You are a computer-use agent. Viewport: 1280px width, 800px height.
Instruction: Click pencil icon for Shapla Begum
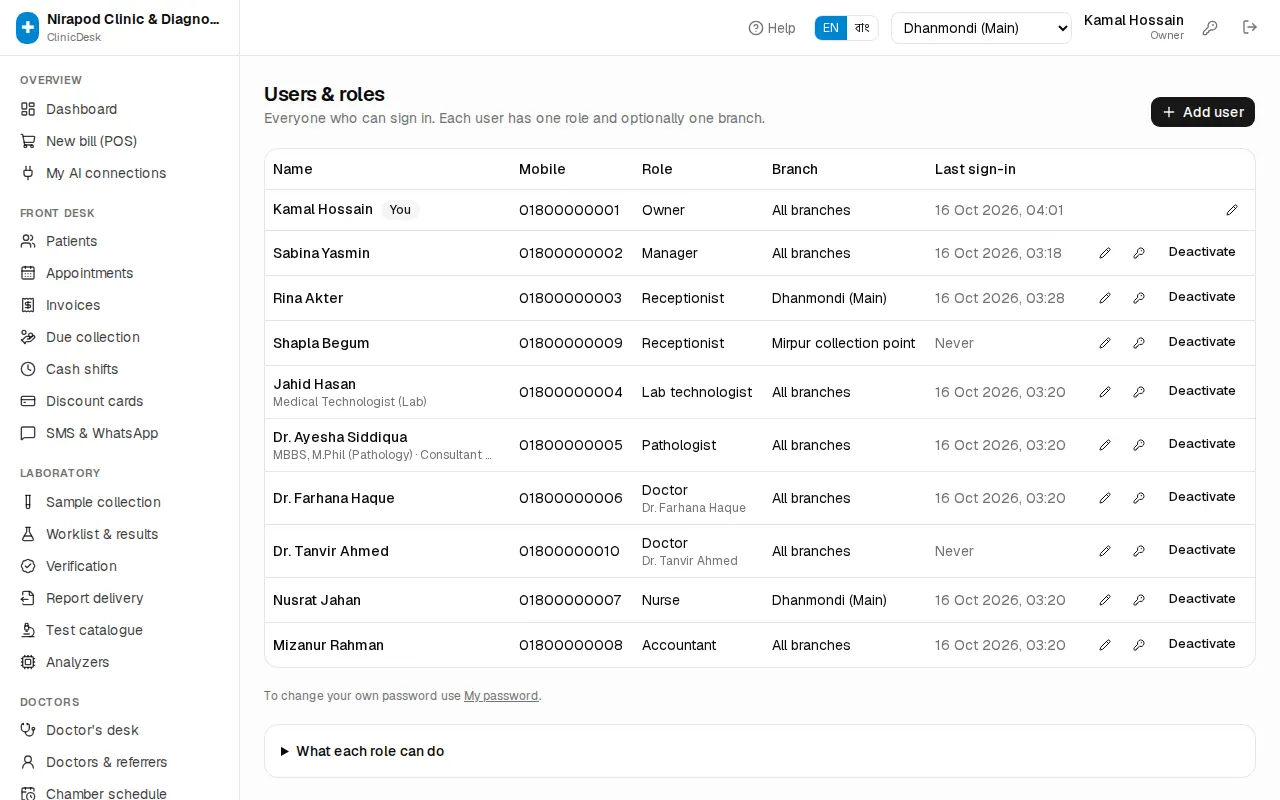click(1105, 343)
